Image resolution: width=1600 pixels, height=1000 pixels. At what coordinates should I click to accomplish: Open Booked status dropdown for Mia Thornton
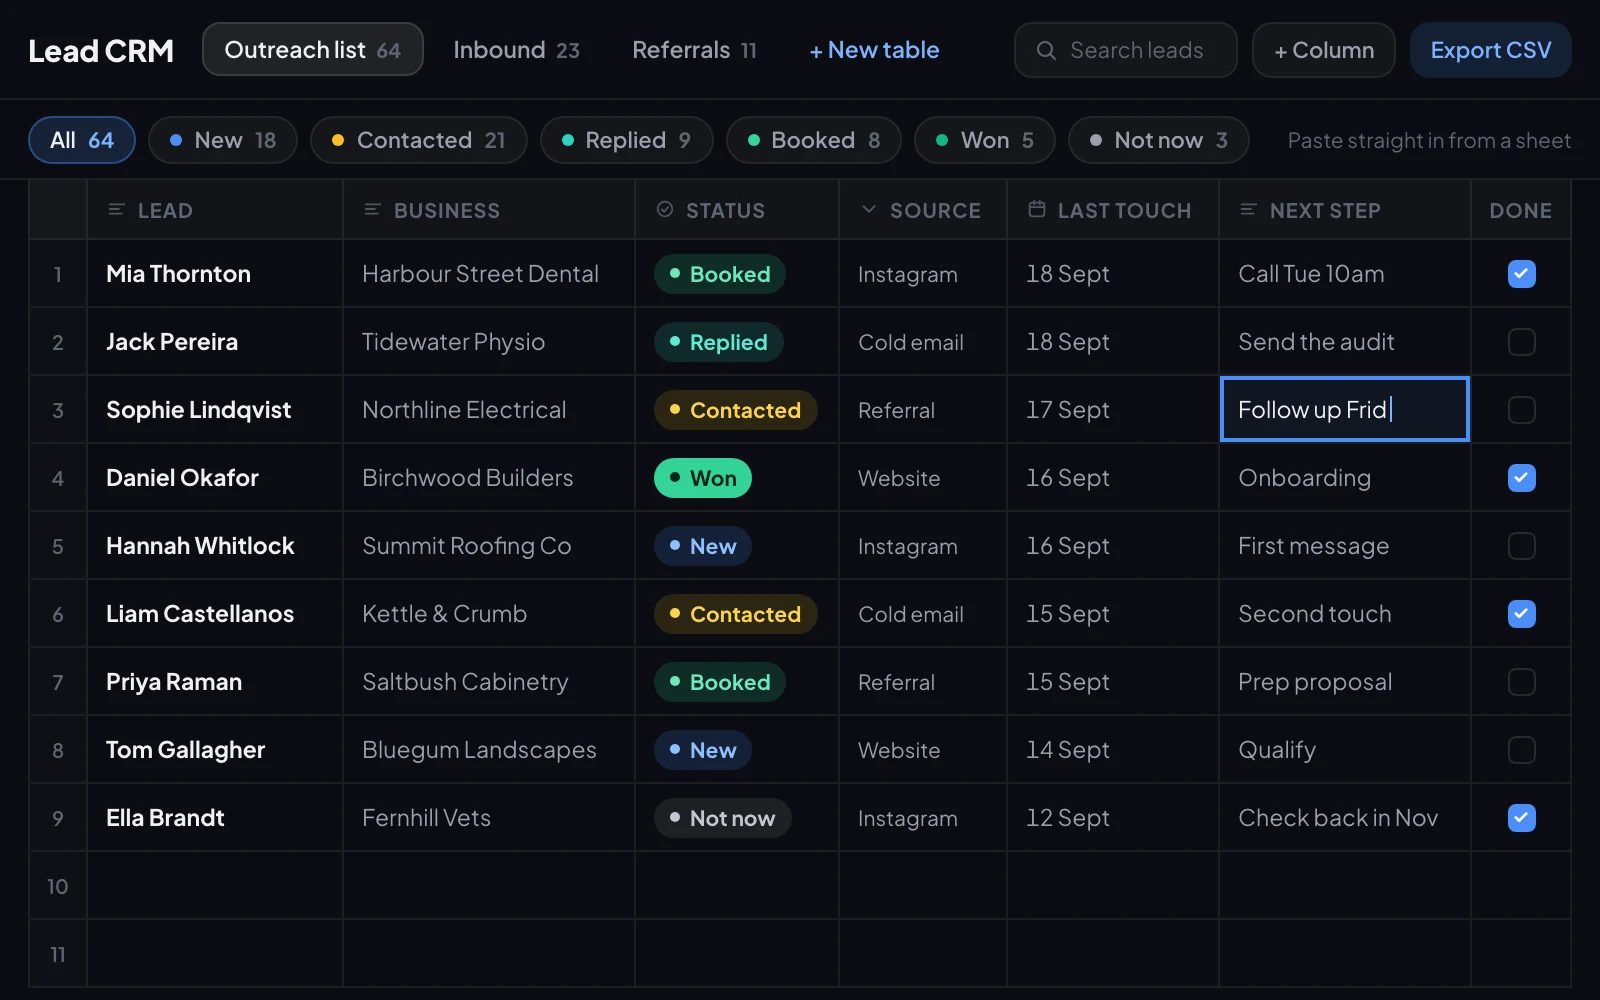(x=720, y=274)
